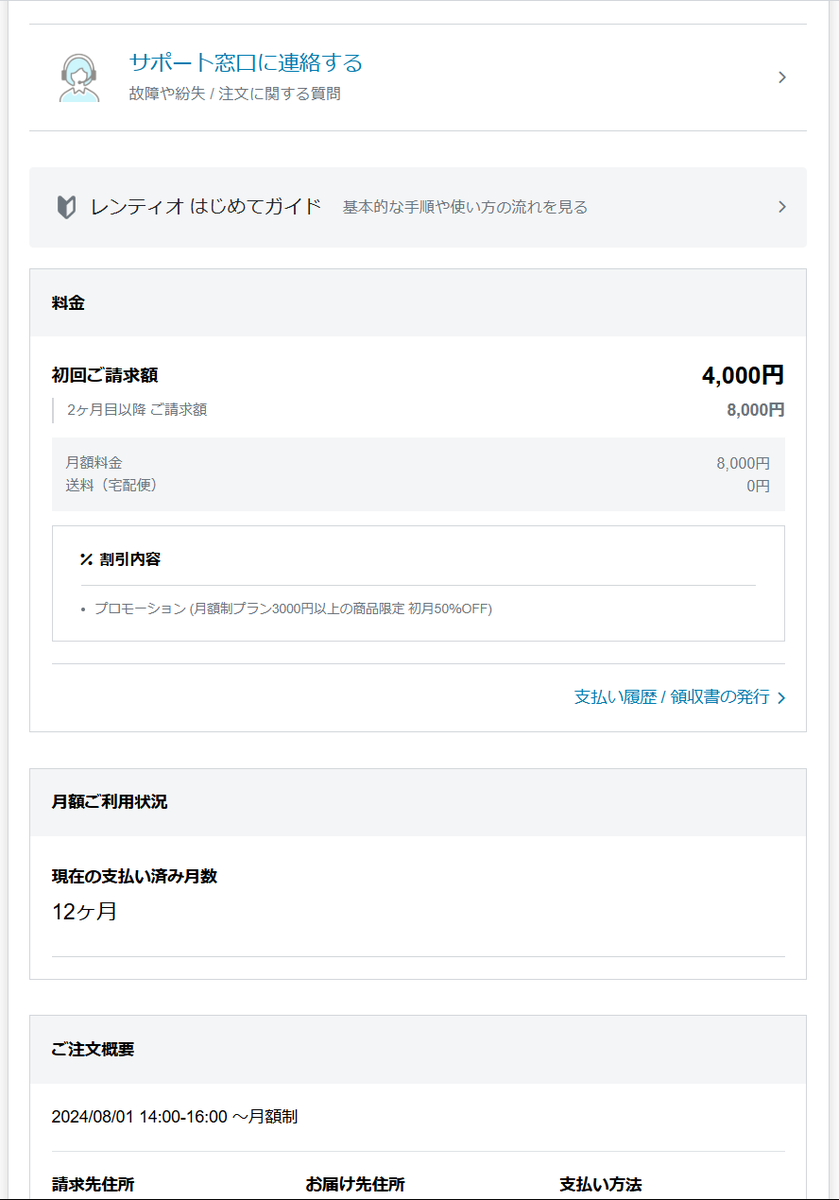Click the bold 8,000円 second-month billing amount
This screenshot has height=1200, width=839.
[756, 410]
